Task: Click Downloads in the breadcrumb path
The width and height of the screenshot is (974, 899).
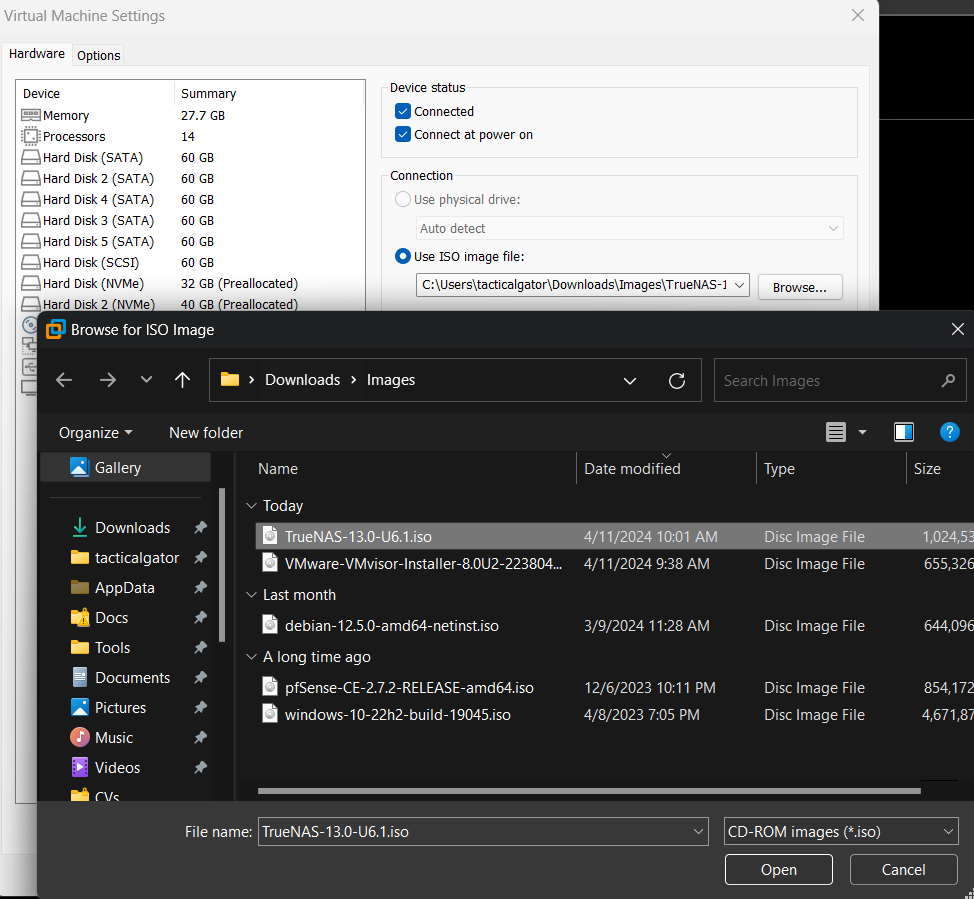Action: [303, 380]
